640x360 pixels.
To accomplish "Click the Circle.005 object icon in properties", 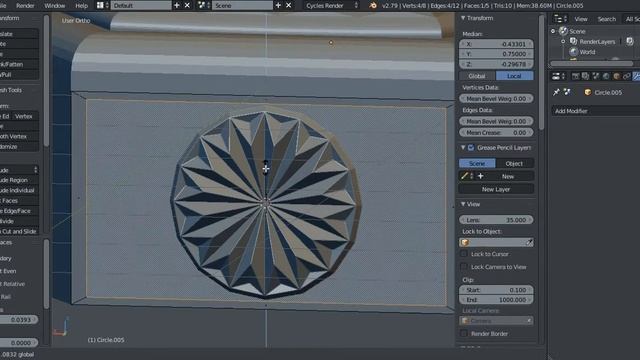I will (588, 92).
